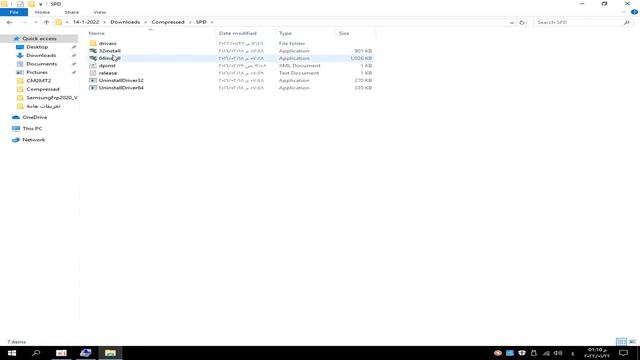Open CM2MT2 folder in navigation pane
The image size is (640, 360).
pos(39,81)
